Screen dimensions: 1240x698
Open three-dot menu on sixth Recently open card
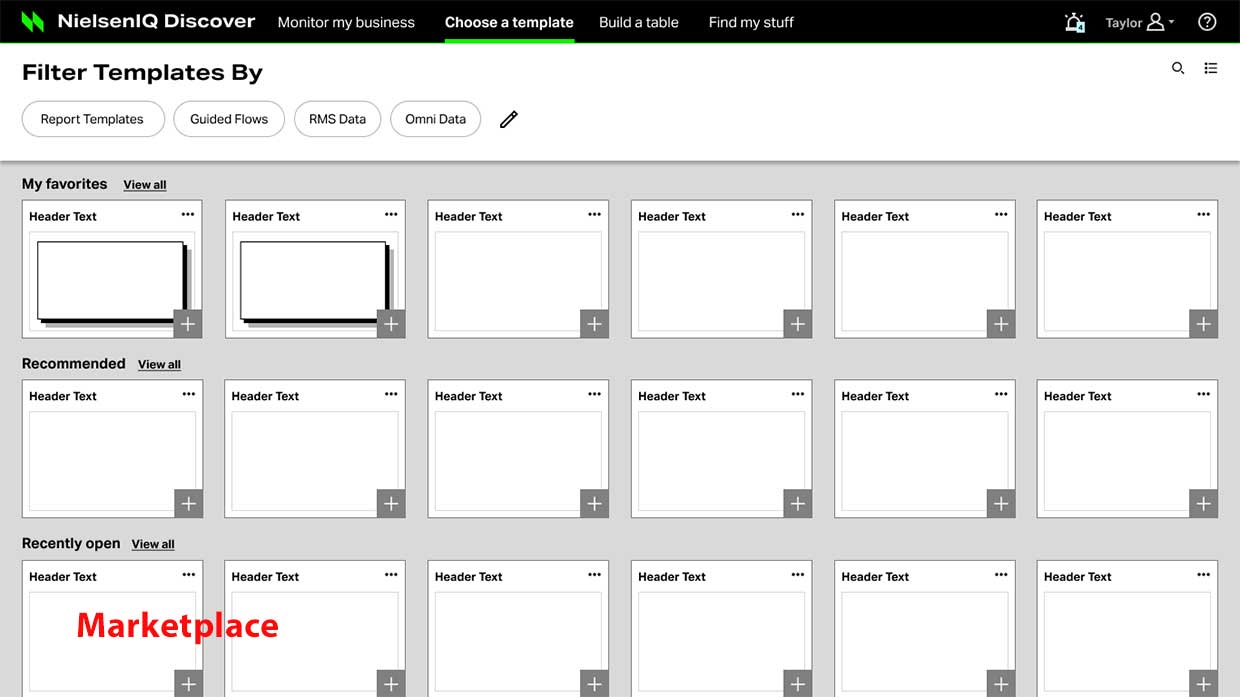(x=1204, y=574)
